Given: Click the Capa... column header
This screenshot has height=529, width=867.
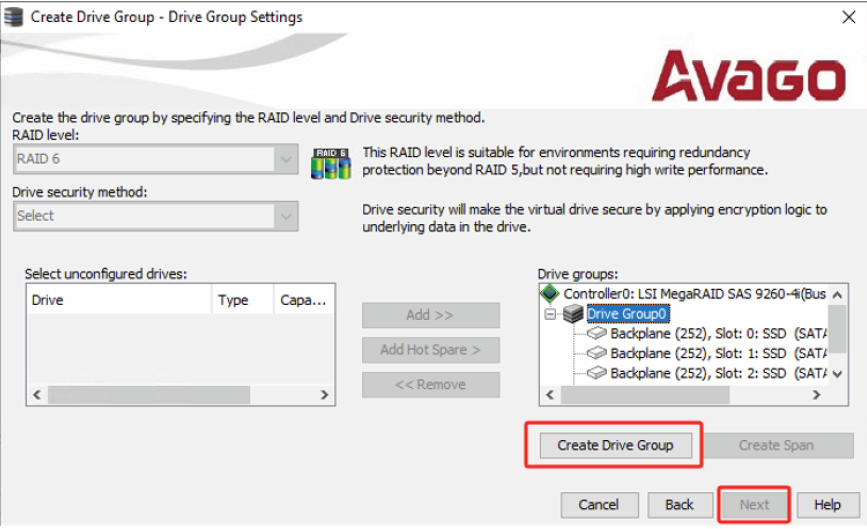Looking at the screenshot, I should point(304,300).
